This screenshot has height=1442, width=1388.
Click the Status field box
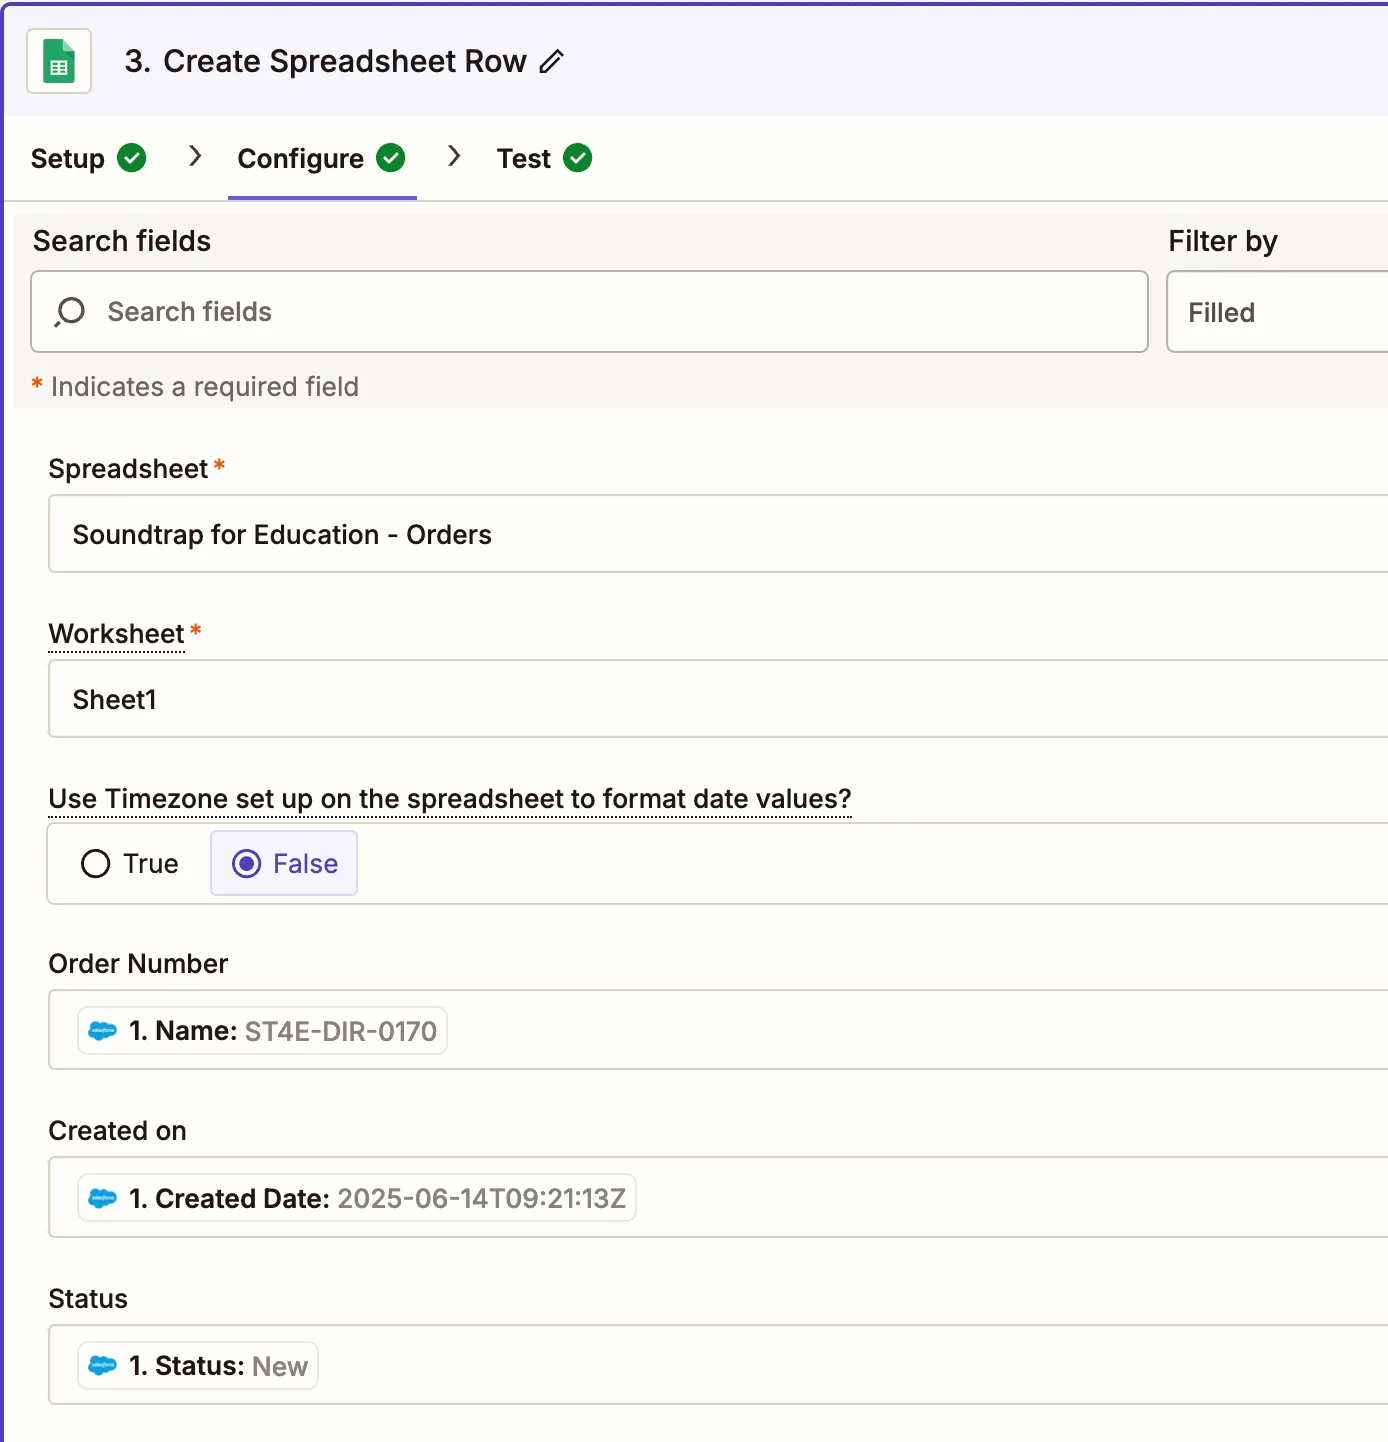pos(718,1365)
